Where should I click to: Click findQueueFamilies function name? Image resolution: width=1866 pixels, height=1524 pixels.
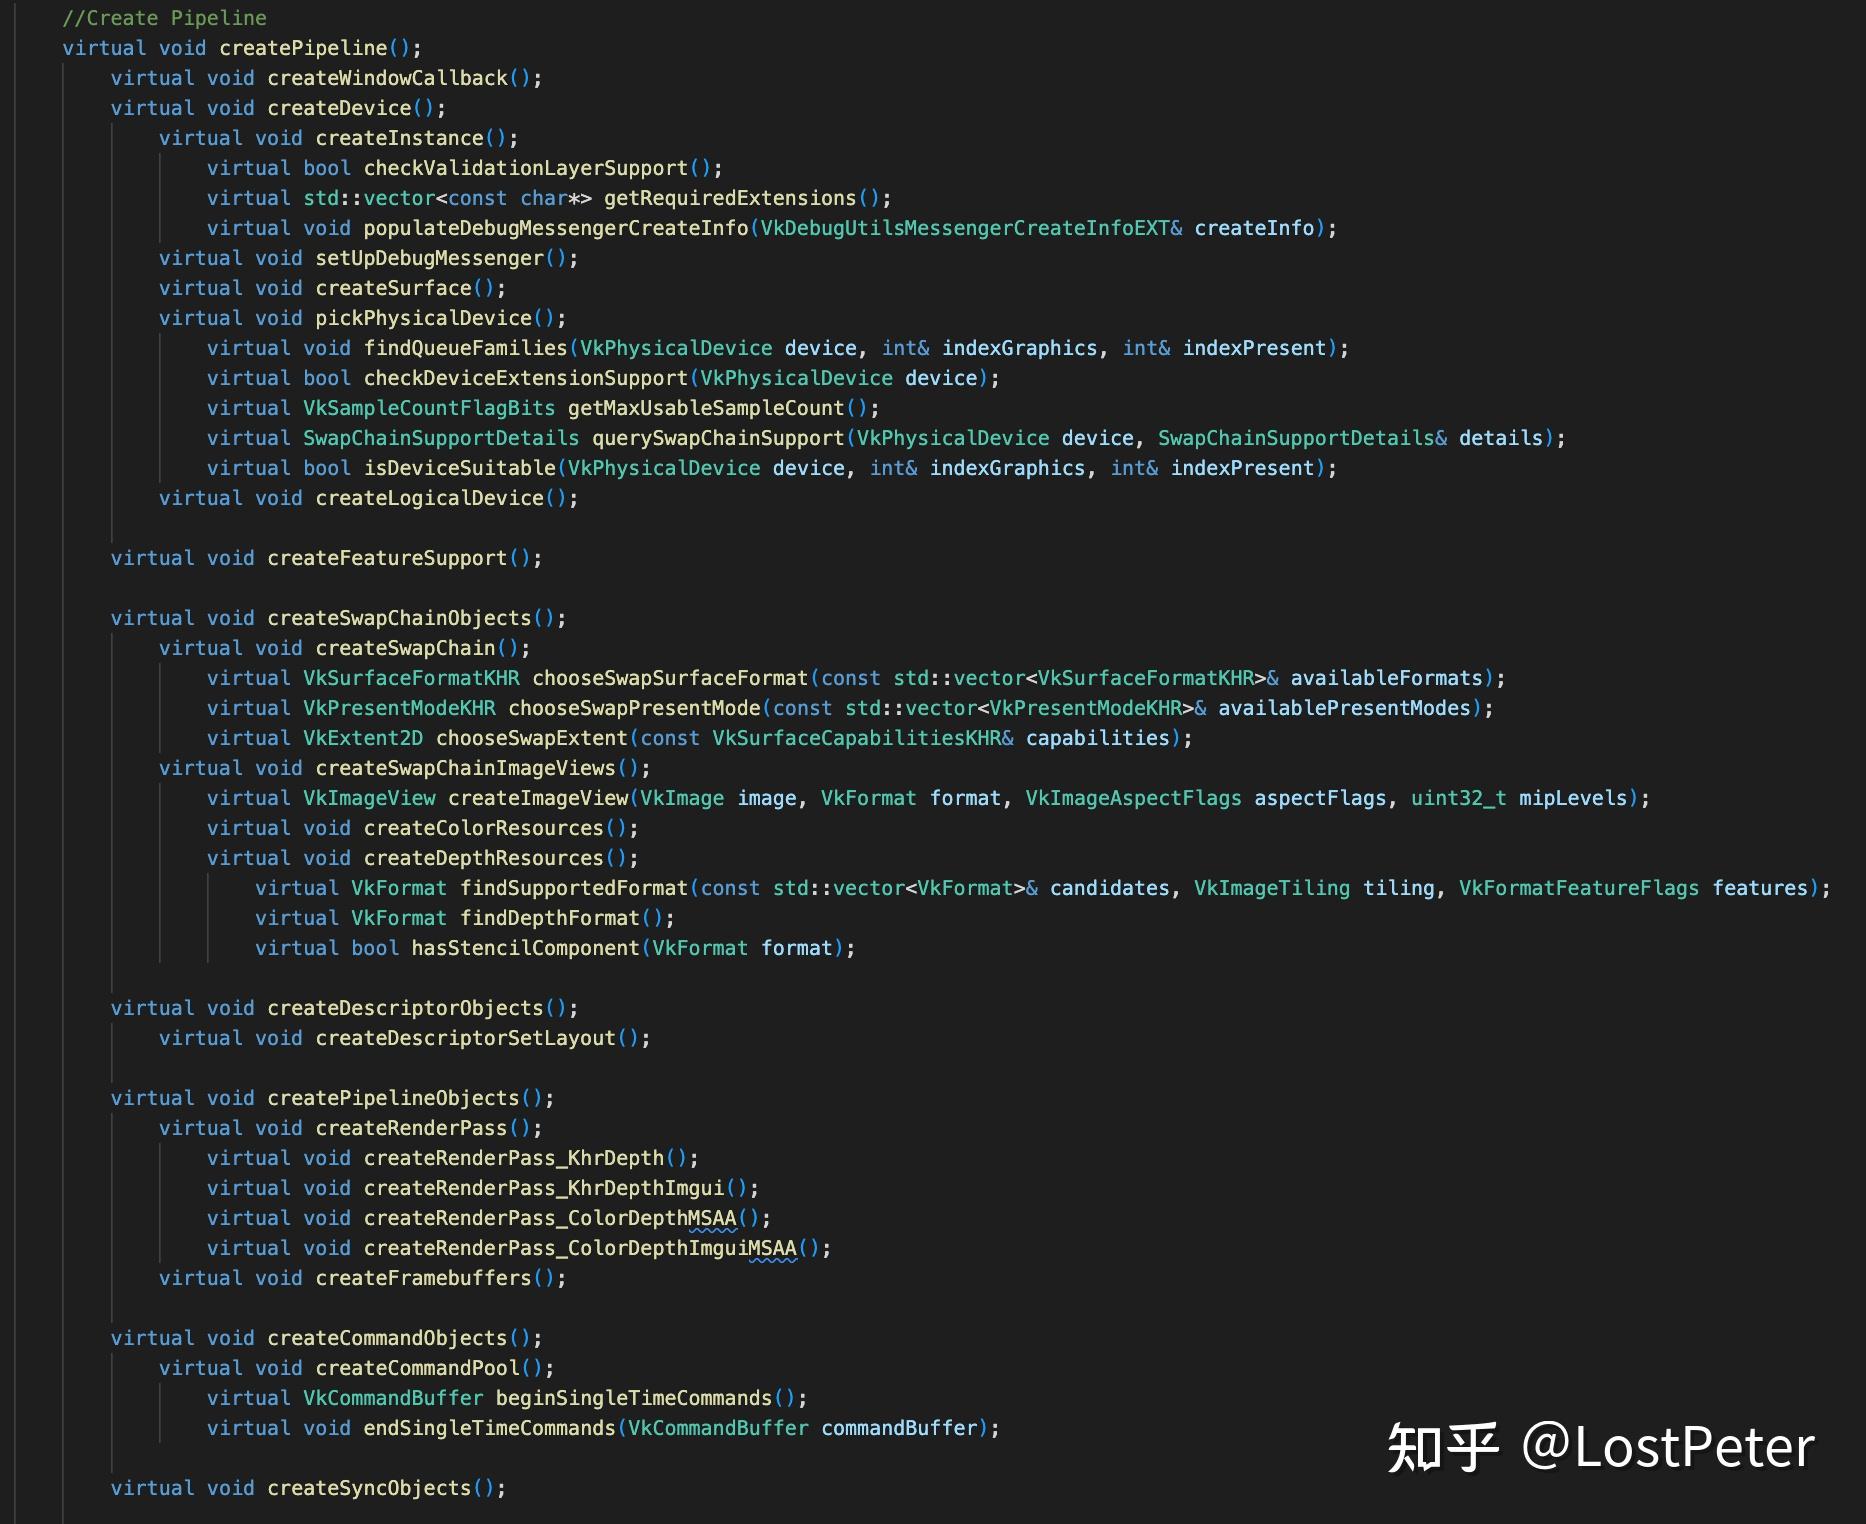(x=466, y=348)
